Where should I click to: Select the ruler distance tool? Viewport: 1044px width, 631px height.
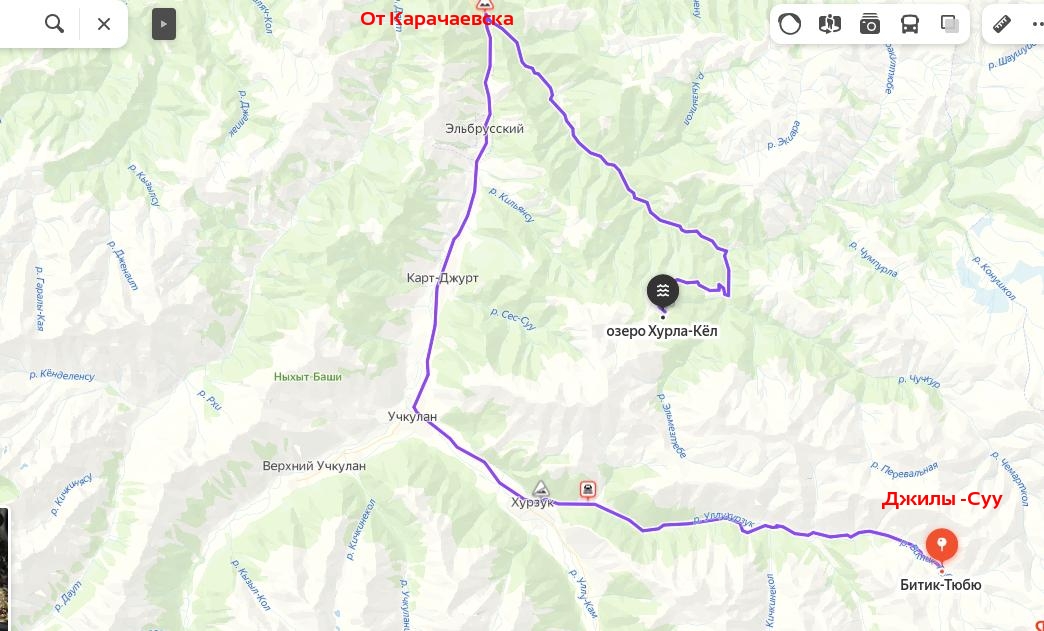(1002, 24)
